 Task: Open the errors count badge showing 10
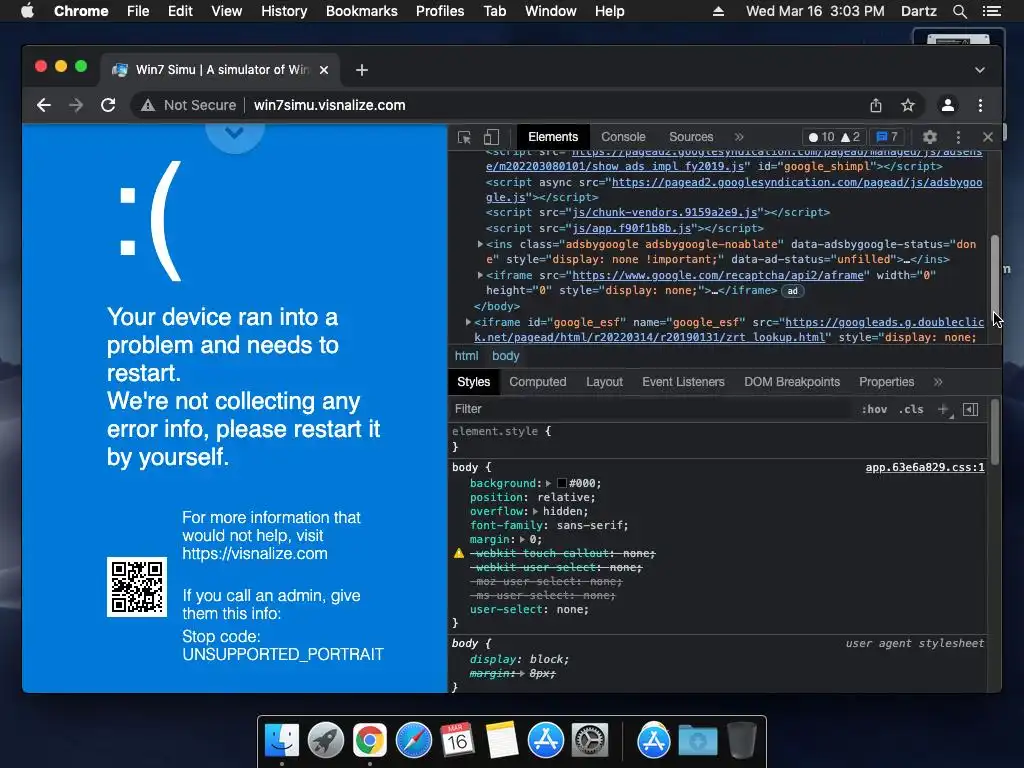(822, 137)
